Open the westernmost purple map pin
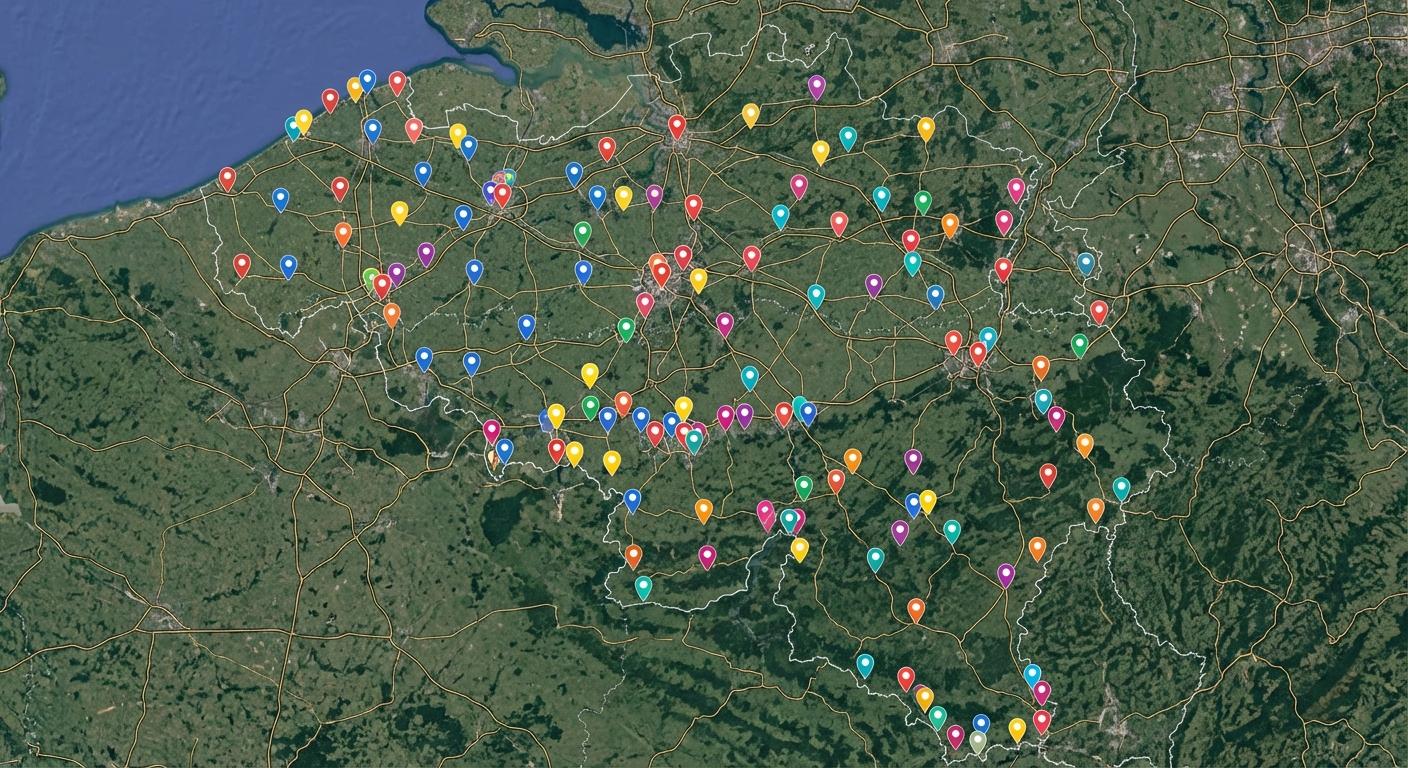 pyautogui.click(x=396, y=273)
